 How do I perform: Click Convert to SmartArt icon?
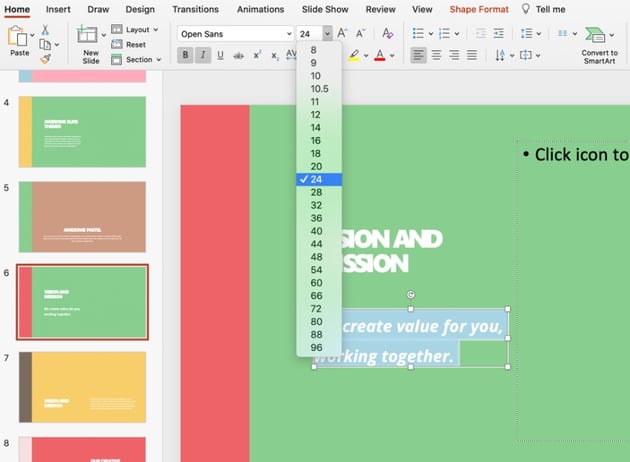(x=599, y=38)
